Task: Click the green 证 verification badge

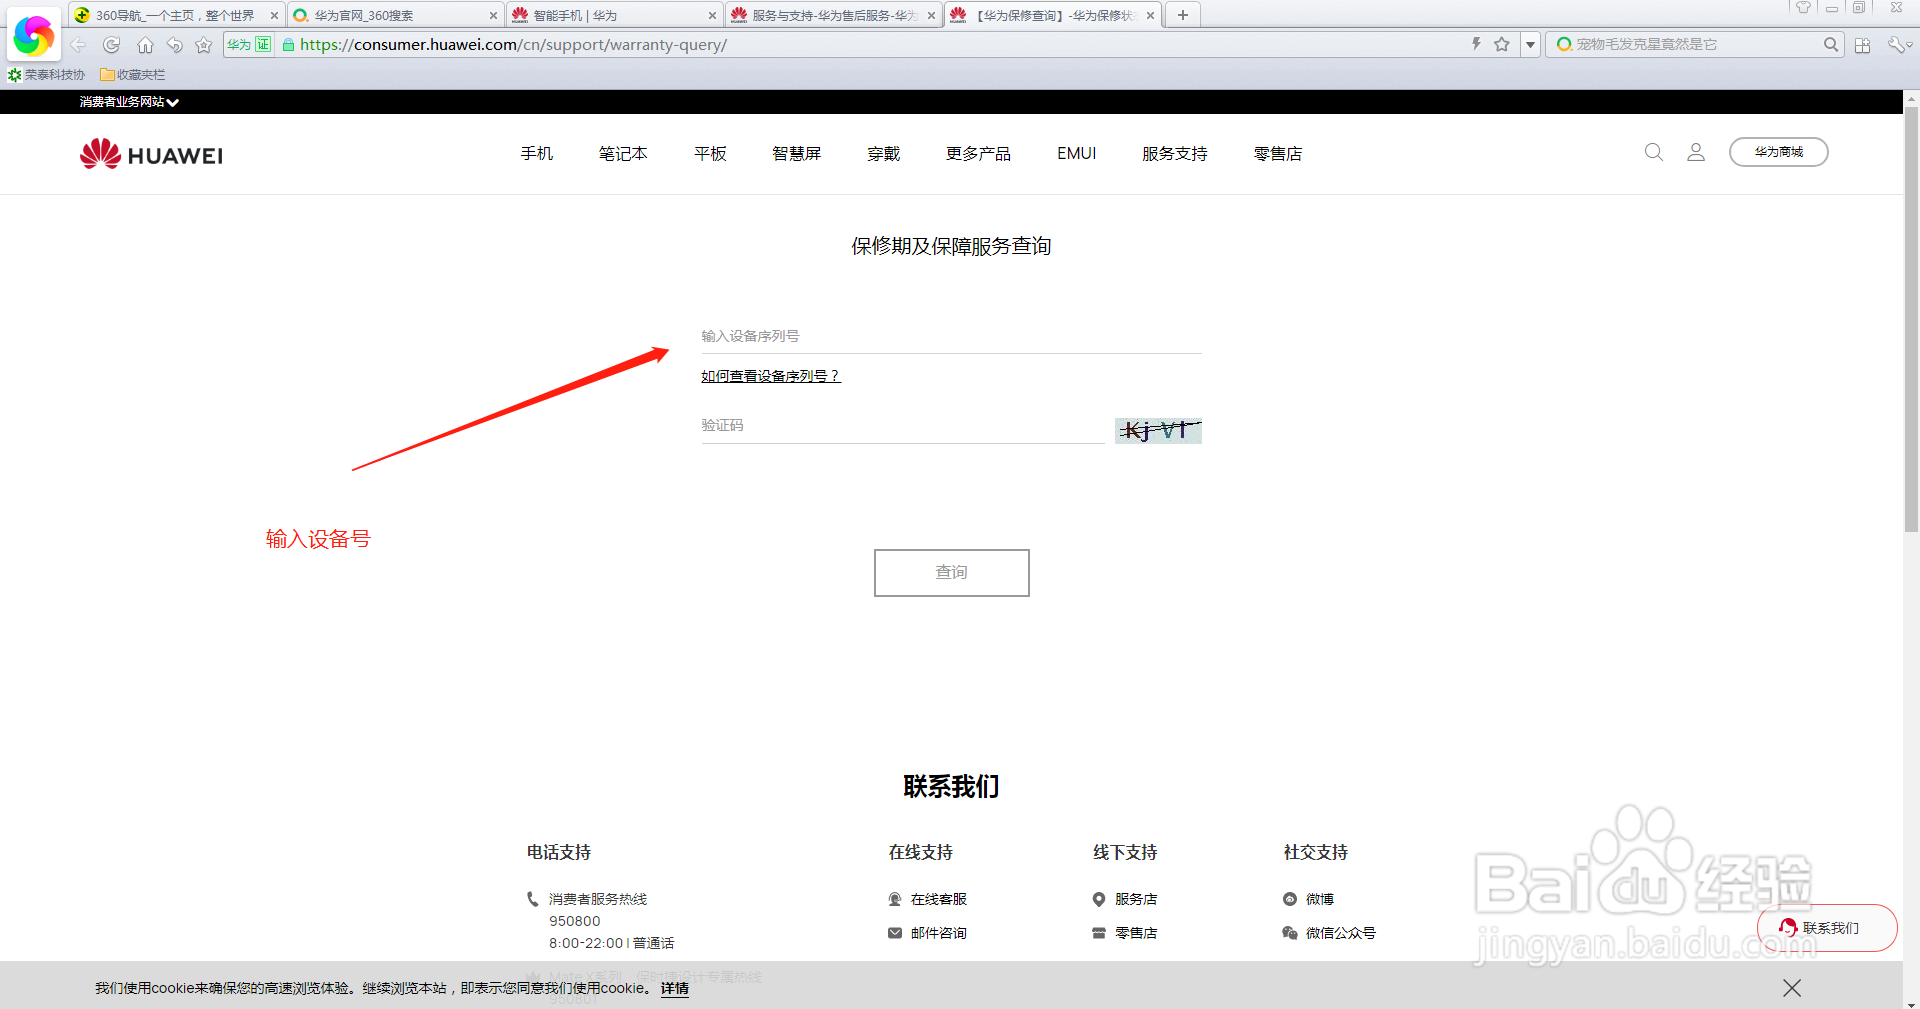Action: [265, 44]
